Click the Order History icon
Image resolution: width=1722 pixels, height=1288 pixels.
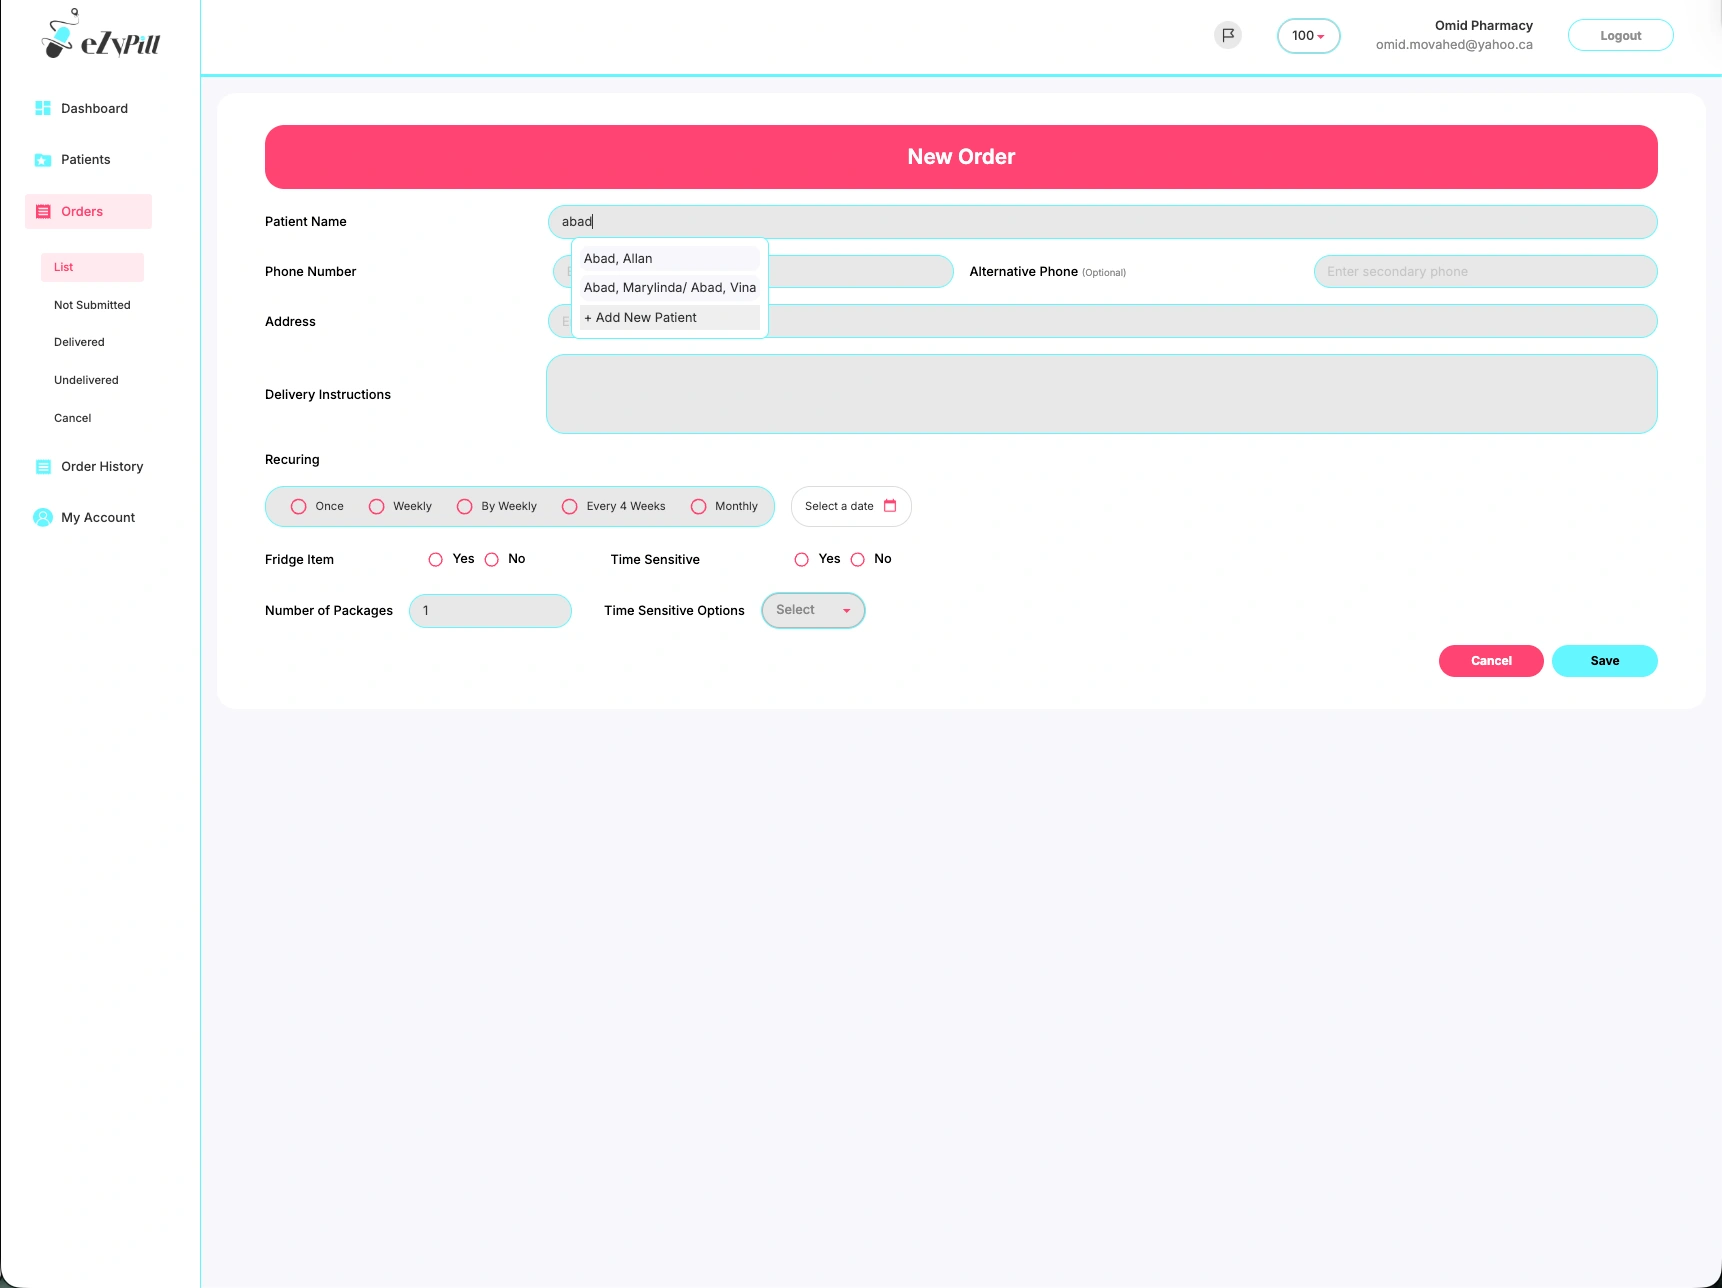point(43,467)
